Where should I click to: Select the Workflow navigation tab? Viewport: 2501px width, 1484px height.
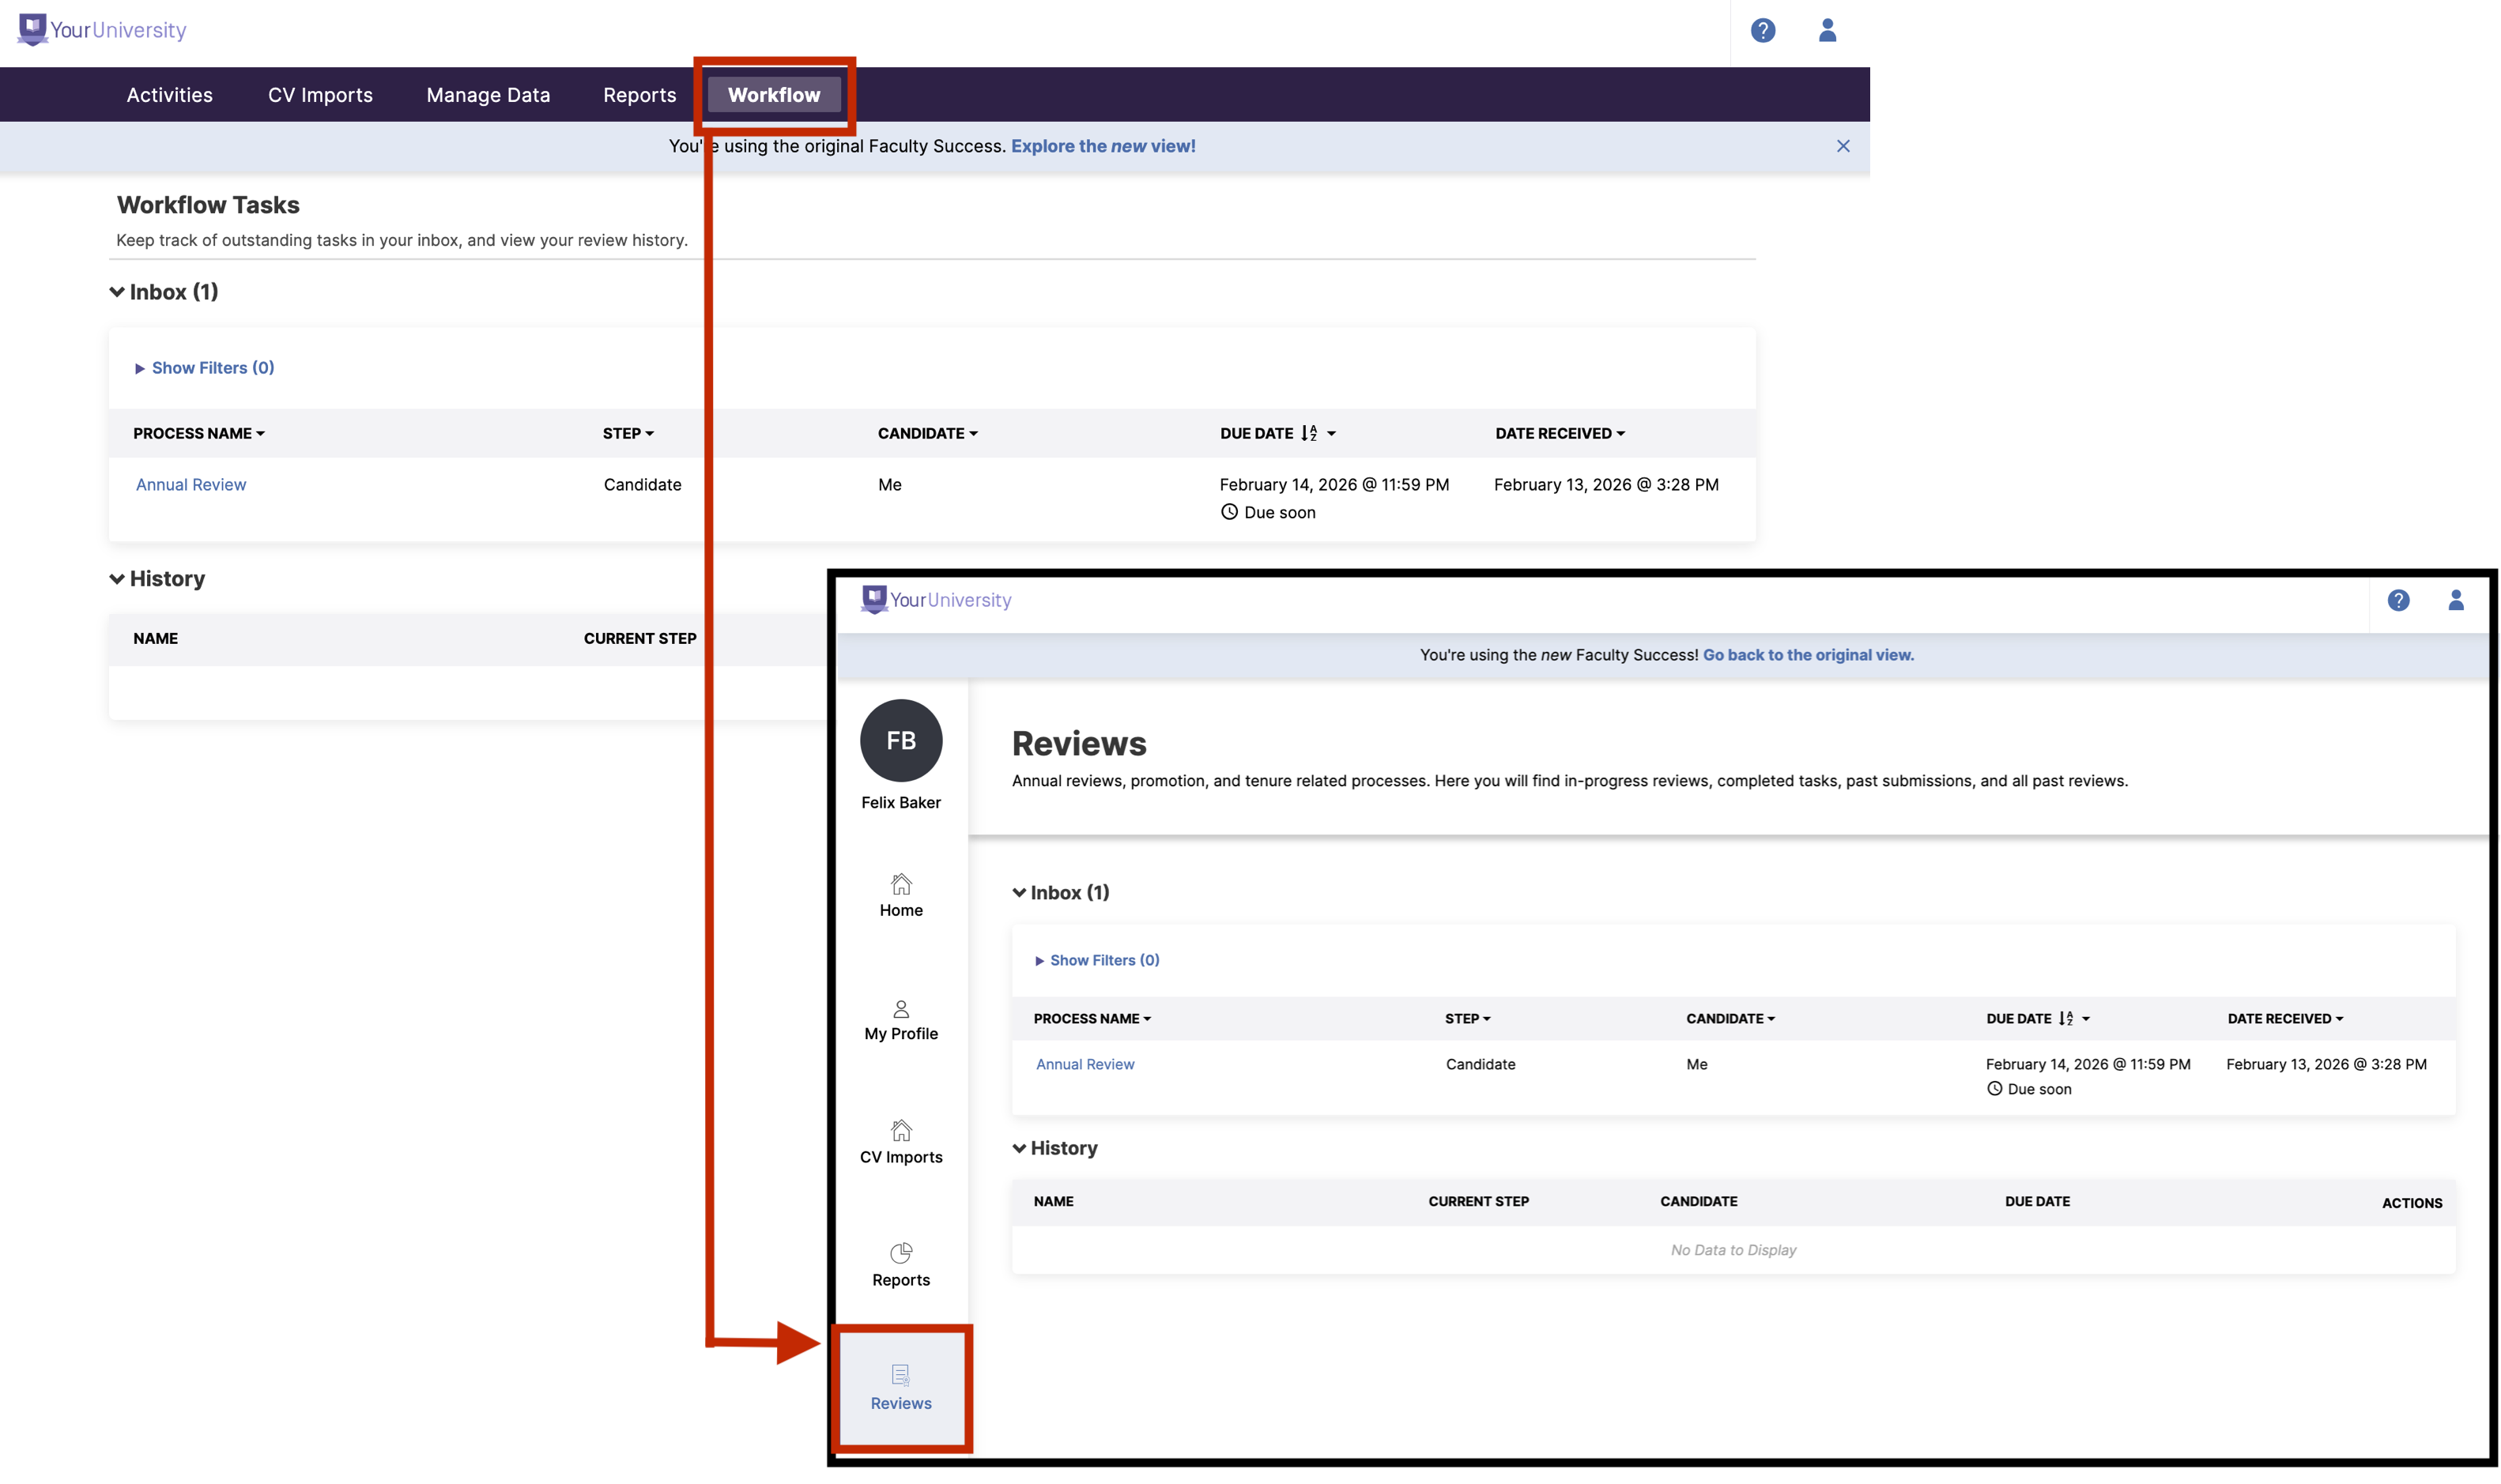coord(774,95)
